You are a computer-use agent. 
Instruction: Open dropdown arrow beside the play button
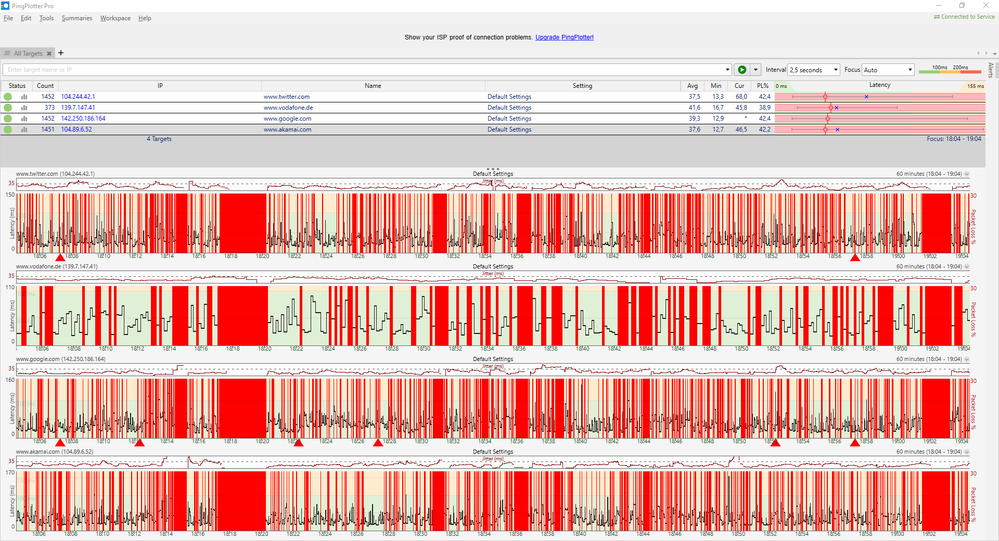756,69
